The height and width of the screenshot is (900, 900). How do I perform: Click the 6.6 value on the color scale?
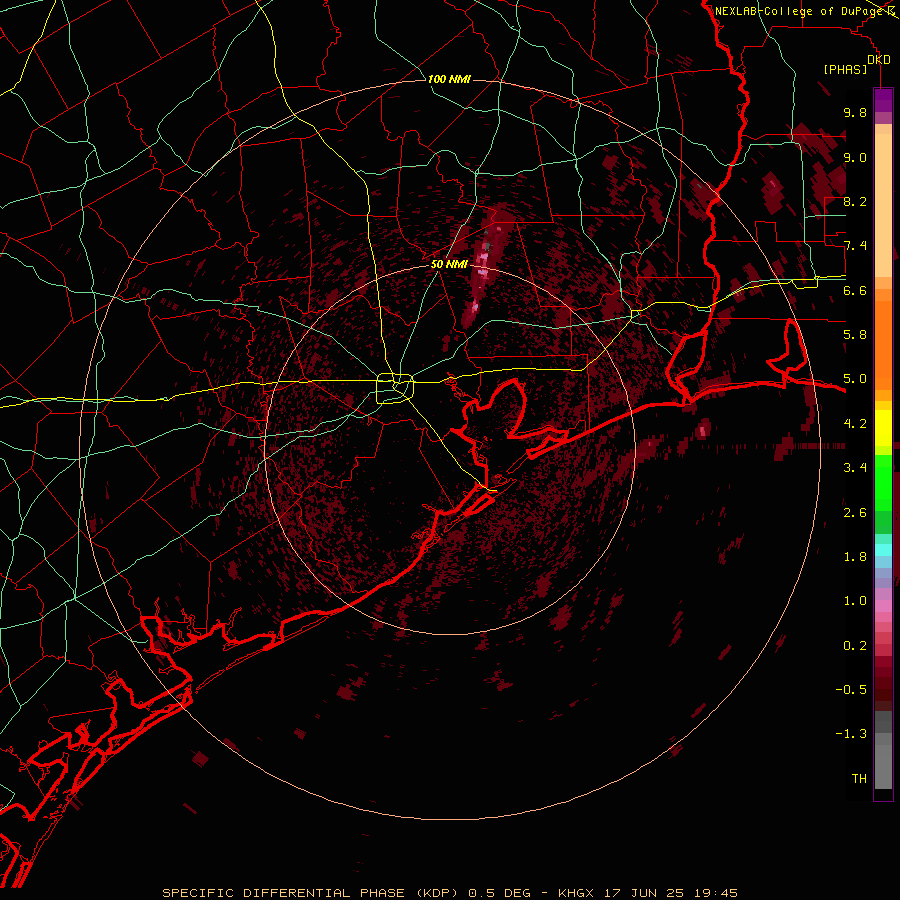855,290
